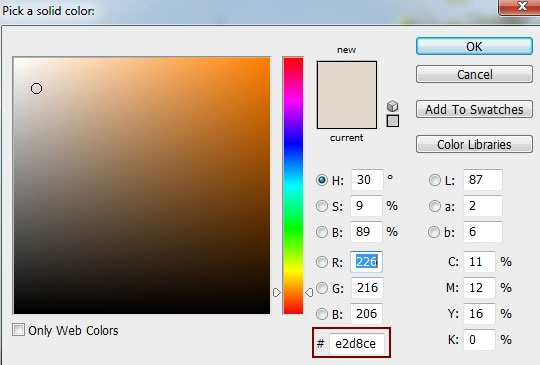Screen dimensions: 540x365
Task: Click the 'current' label below the swatch
Action: tap(346, 138)
